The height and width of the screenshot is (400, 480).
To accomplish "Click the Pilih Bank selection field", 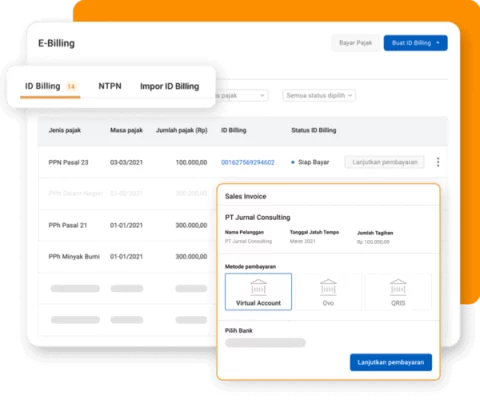I will coord(265,343).
